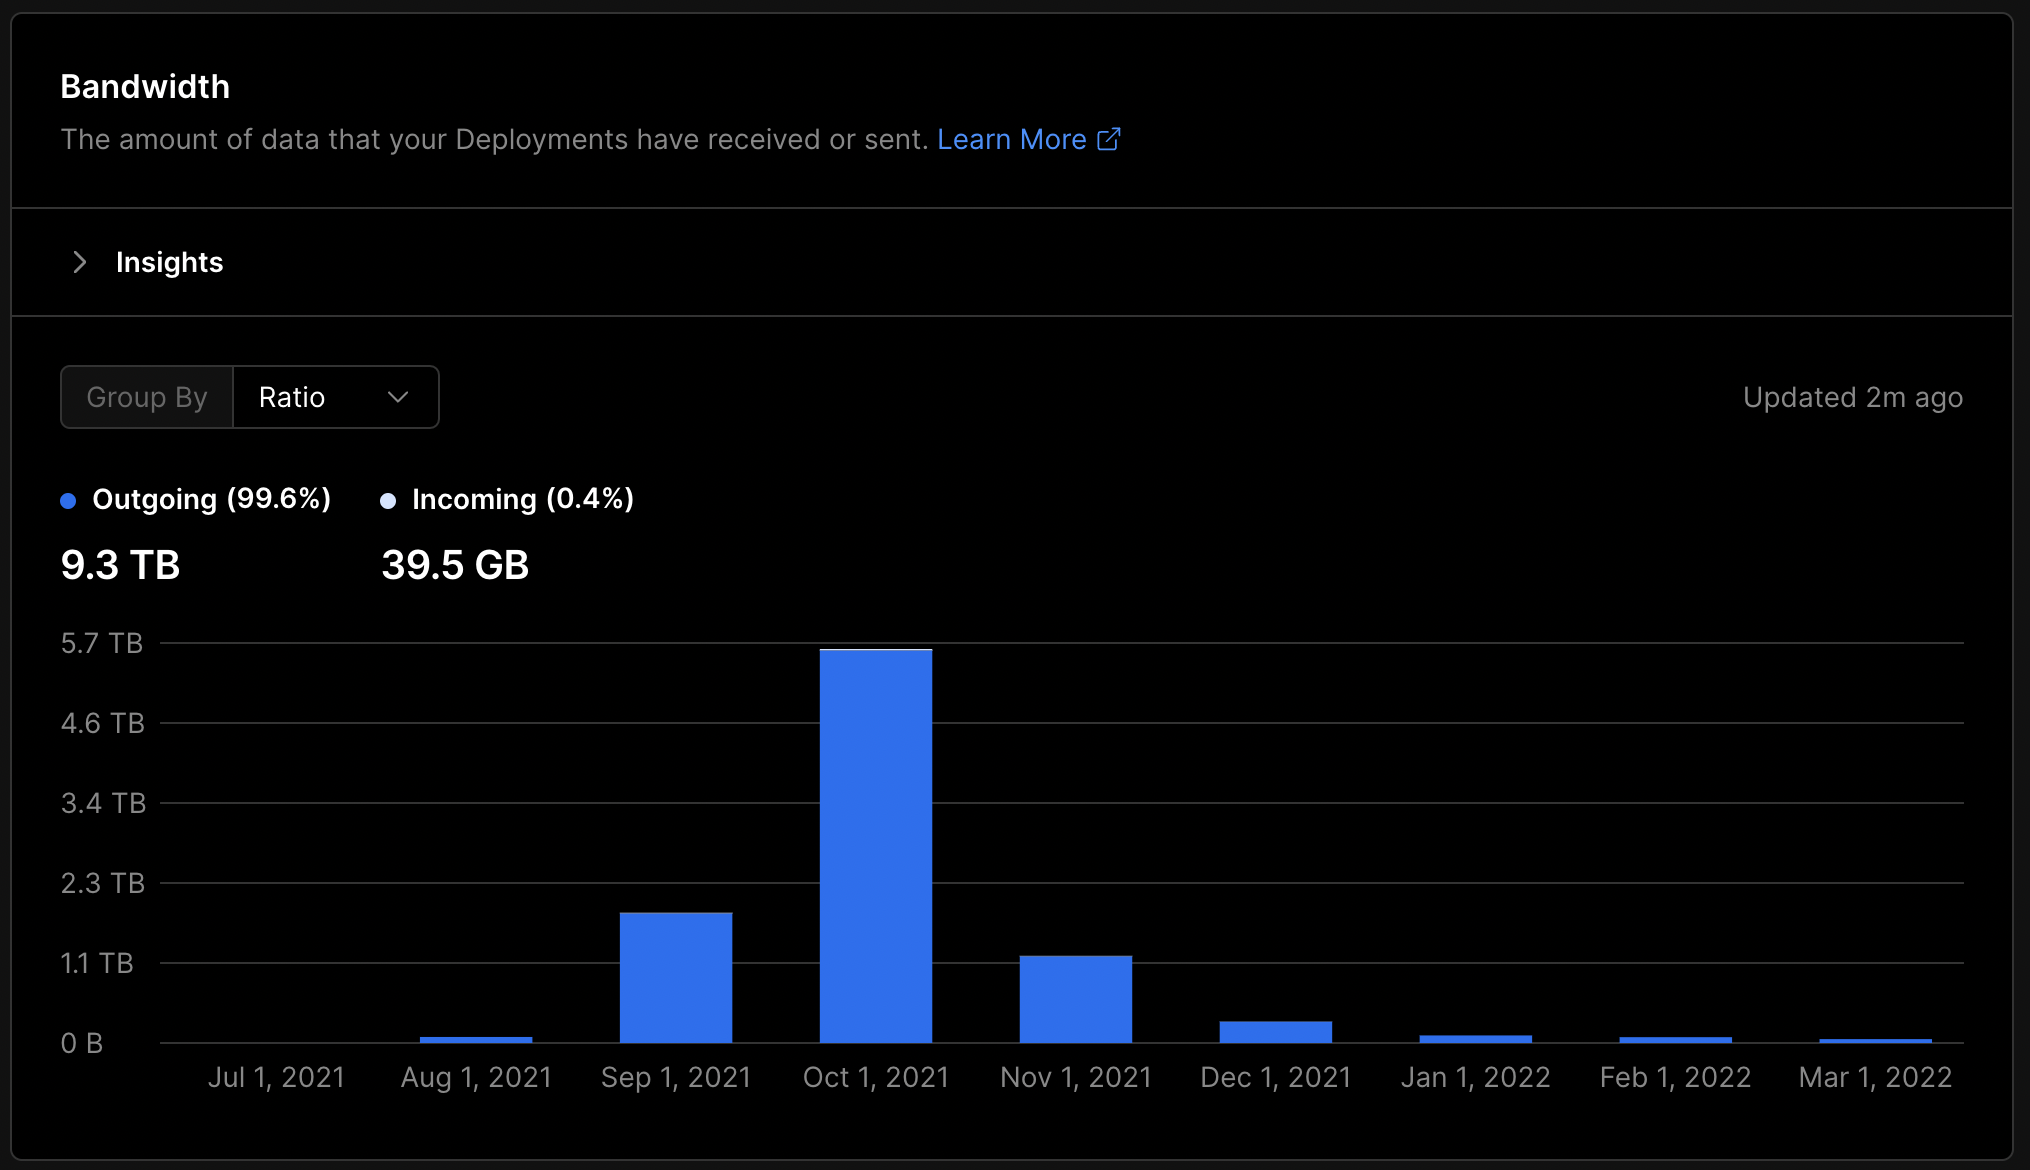Toggle the Incoming series legend dot
2030x1170 pixels.
pyautogui.click(x=388, y=500)
